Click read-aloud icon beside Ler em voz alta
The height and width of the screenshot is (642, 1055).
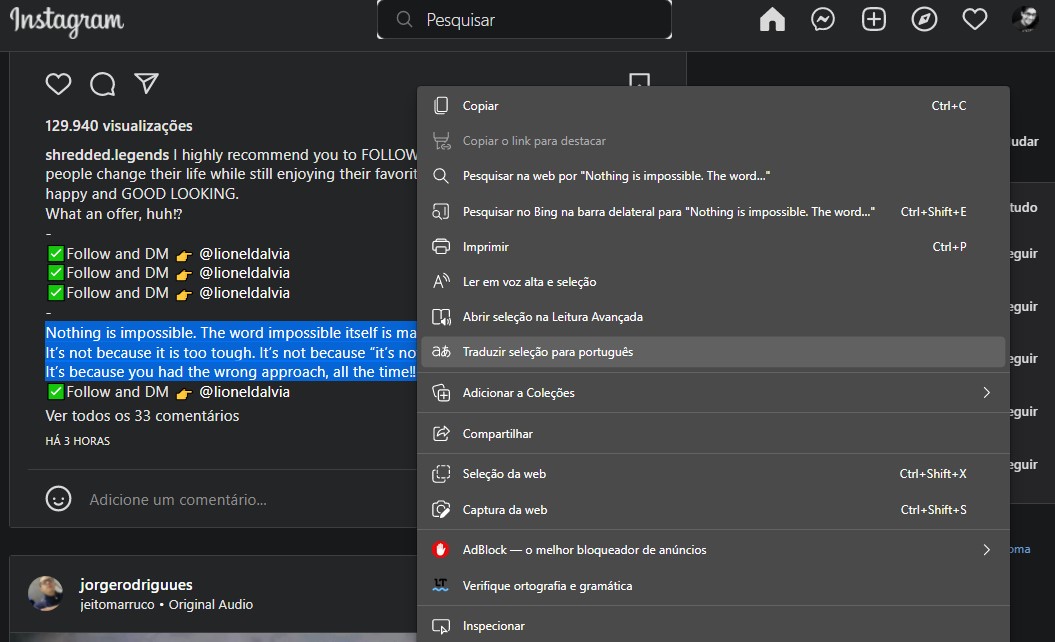[x=441, y=282]
